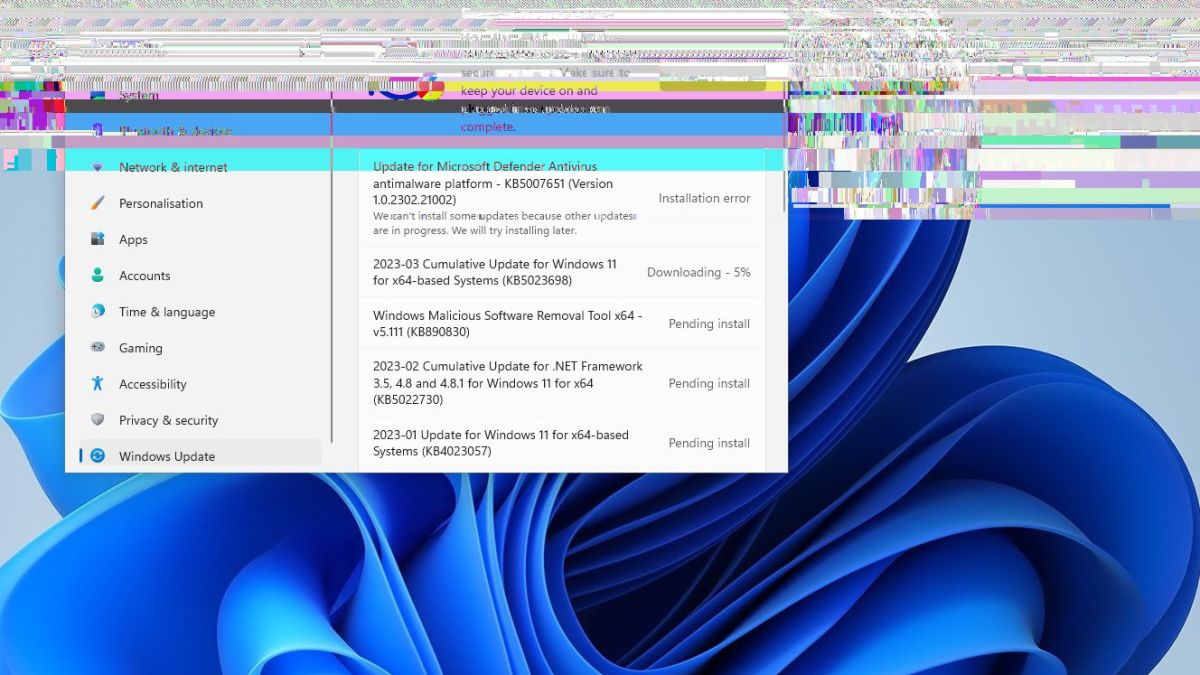The width and height of the screenshot is (1200, 675).
Task: Select the System settings icon
Action: pyautogui.click(x=97, y=96)
